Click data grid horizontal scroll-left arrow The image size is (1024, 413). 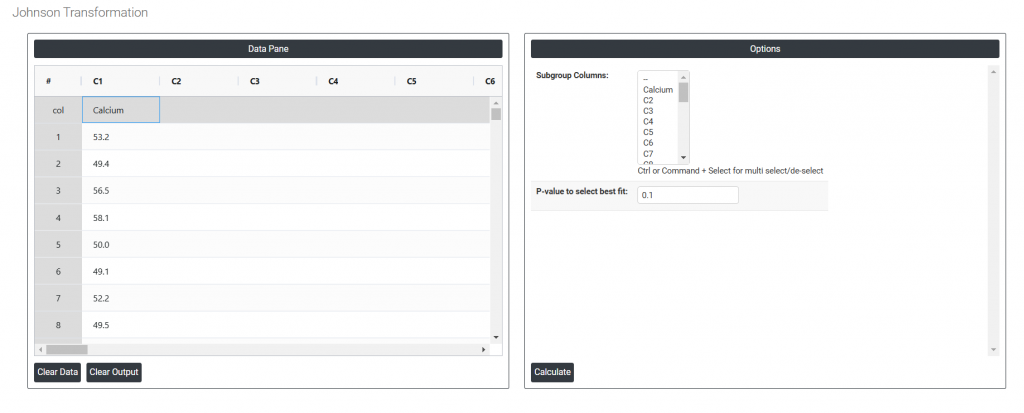click(x=40, y=349)
